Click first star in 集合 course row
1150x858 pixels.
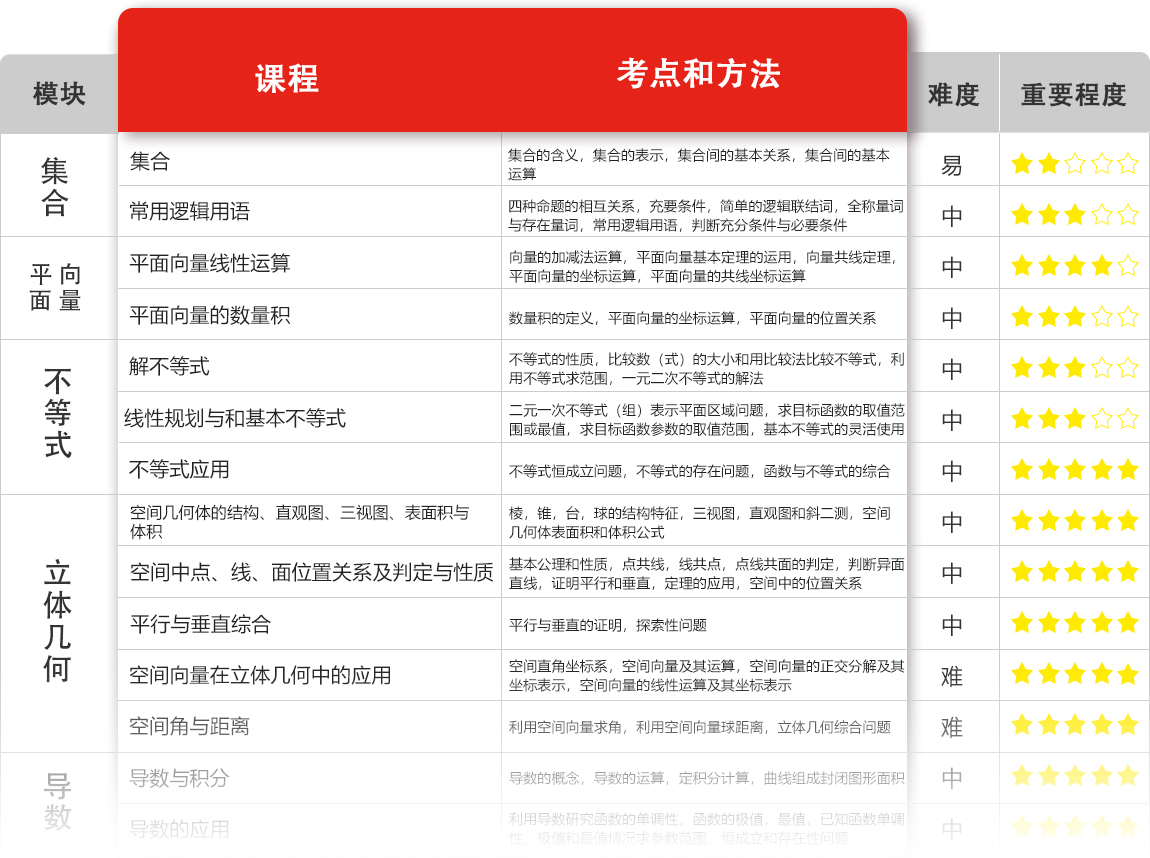[1022, 164]
